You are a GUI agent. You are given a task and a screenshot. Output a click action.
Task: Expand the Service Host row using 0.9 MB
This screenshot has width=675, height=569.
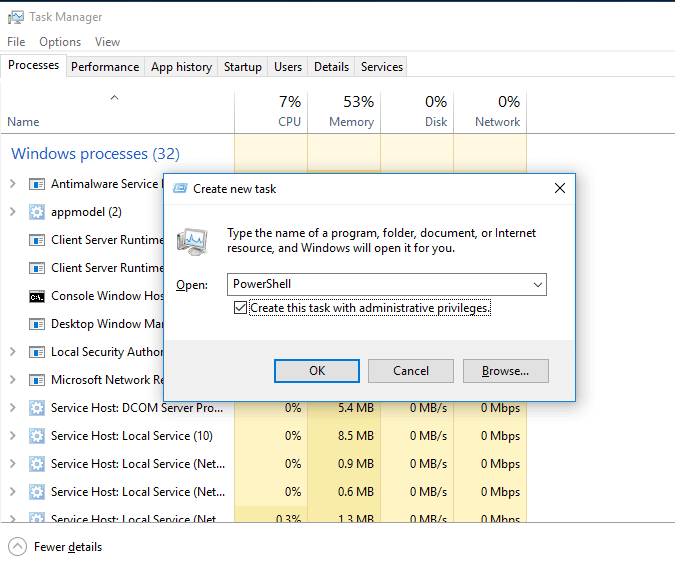pyautogui.click(x=13, y=464)
